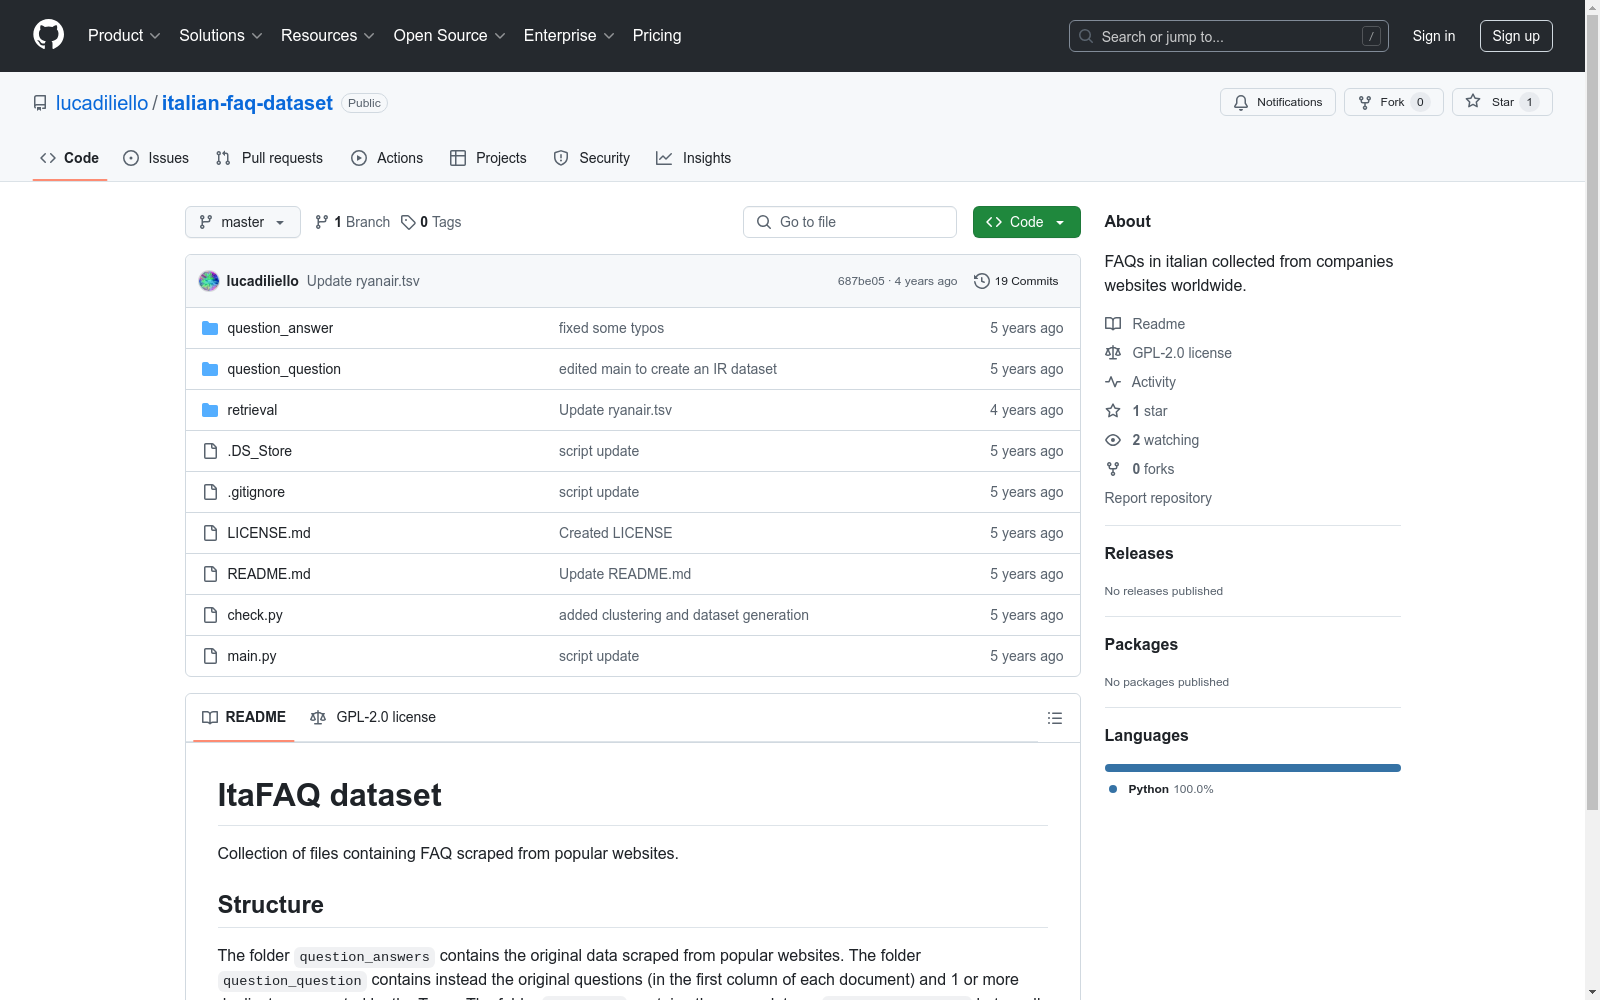
Task: Switch to the Insights tab
Action: 694,158
